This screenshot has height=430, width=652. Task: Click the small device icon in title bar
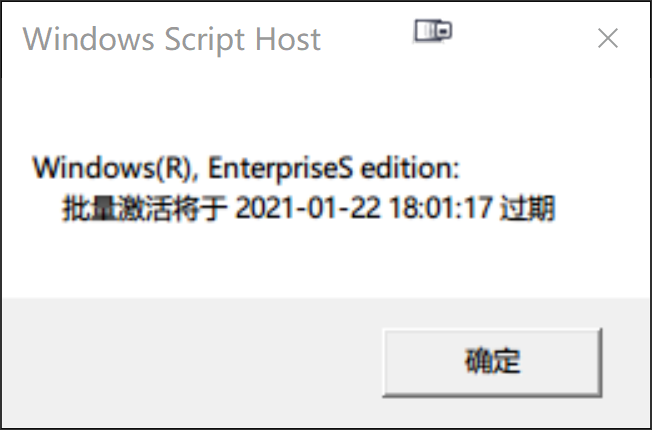433,32
